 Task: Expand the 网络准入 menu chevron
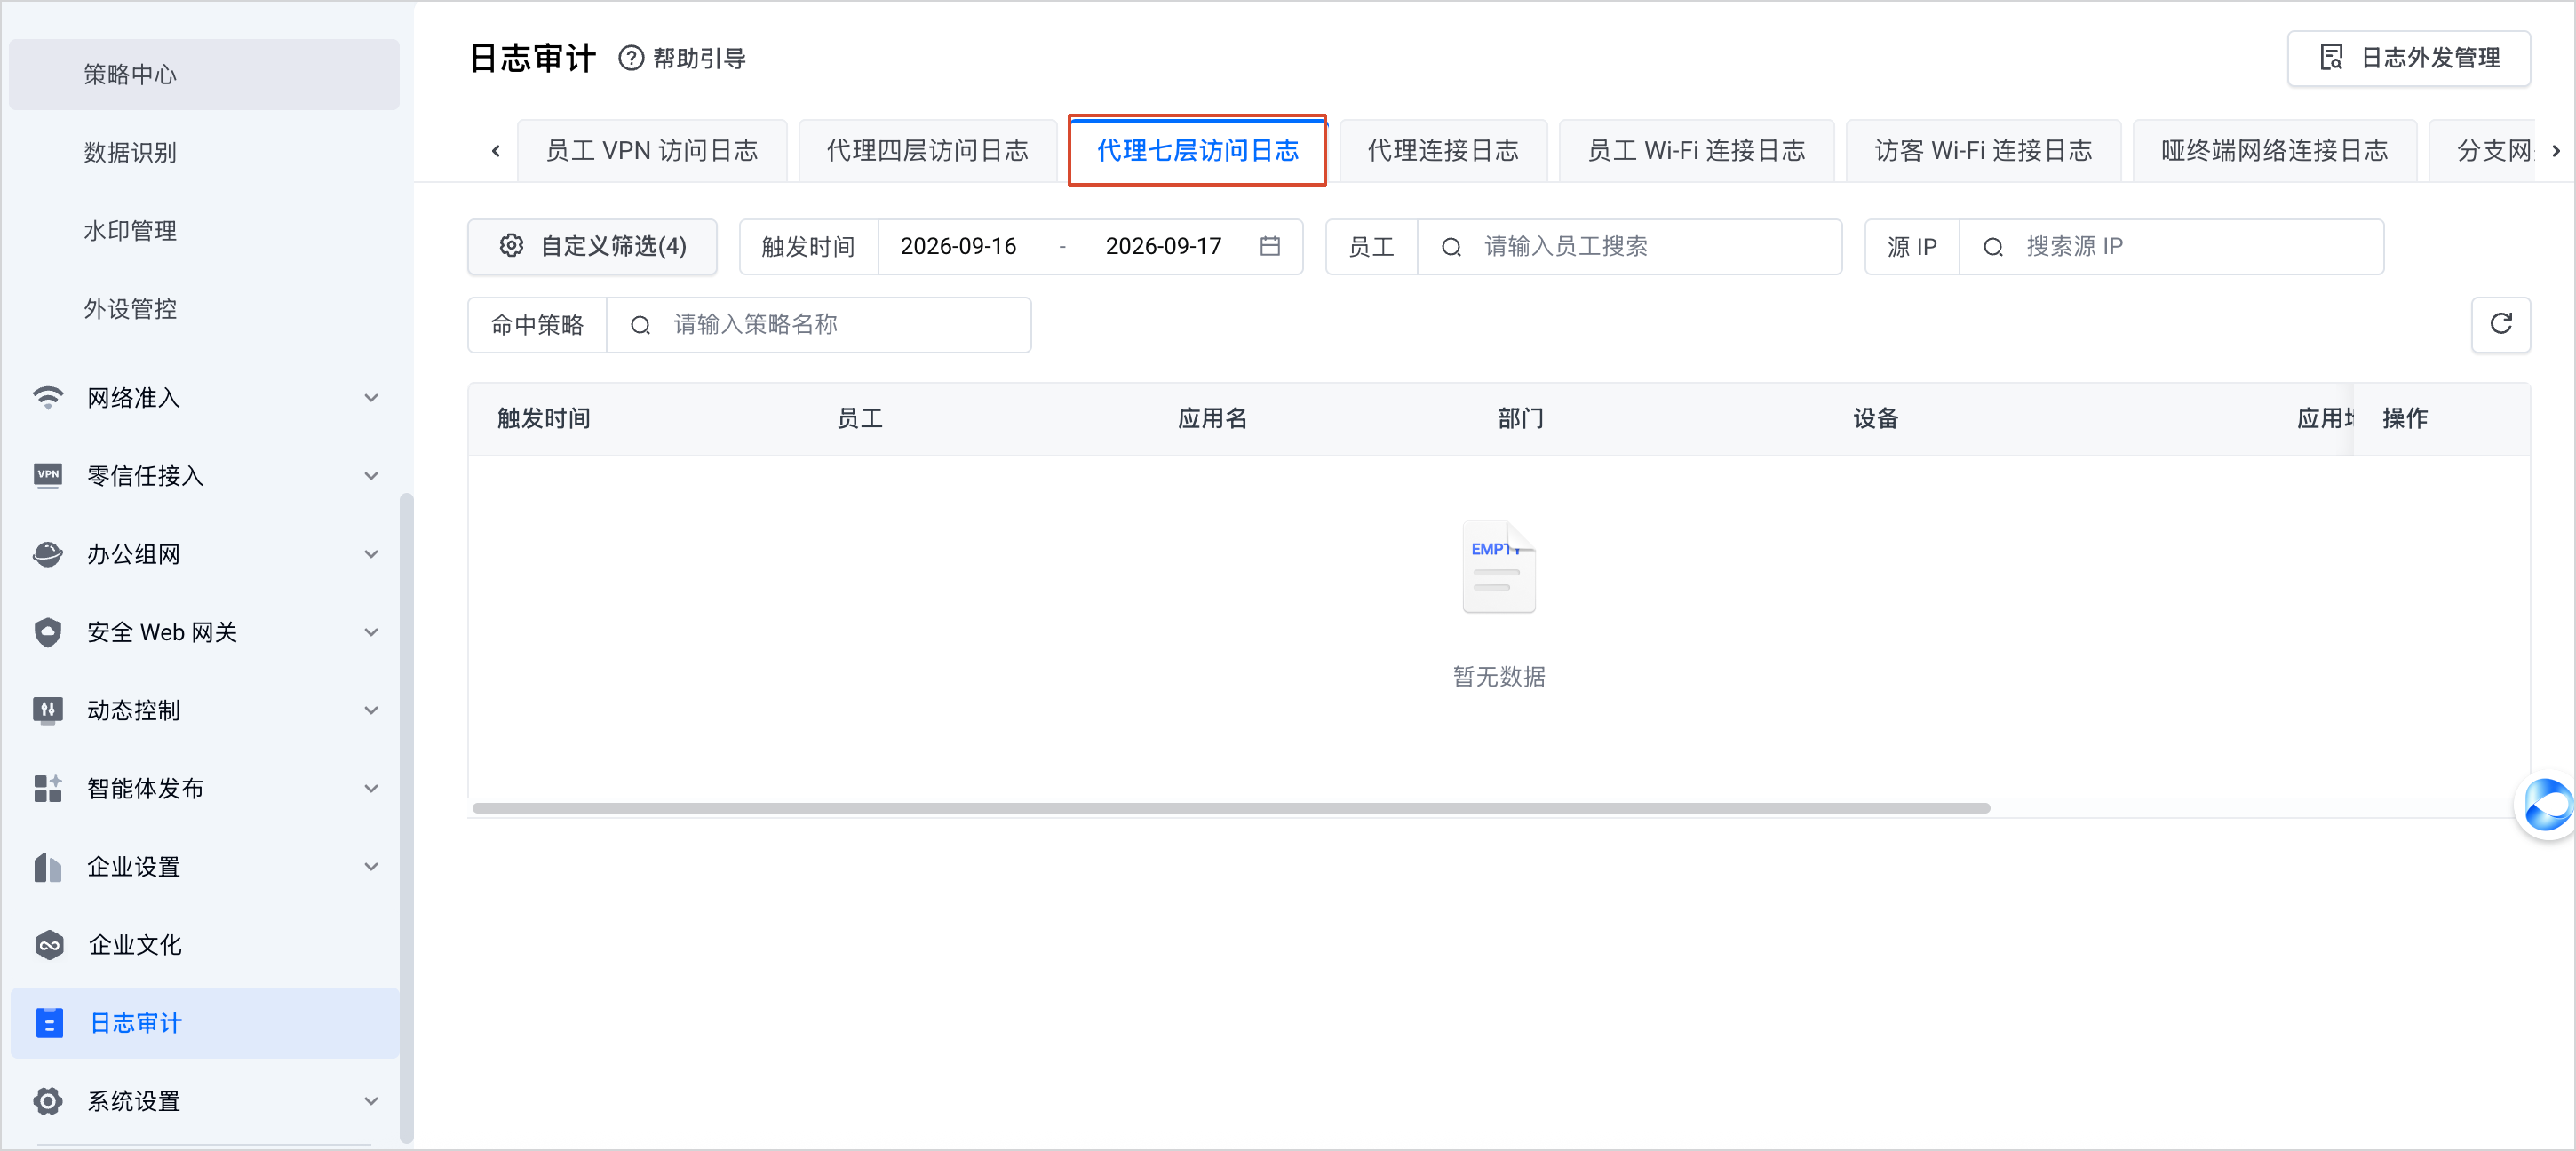tap(371, 398)
